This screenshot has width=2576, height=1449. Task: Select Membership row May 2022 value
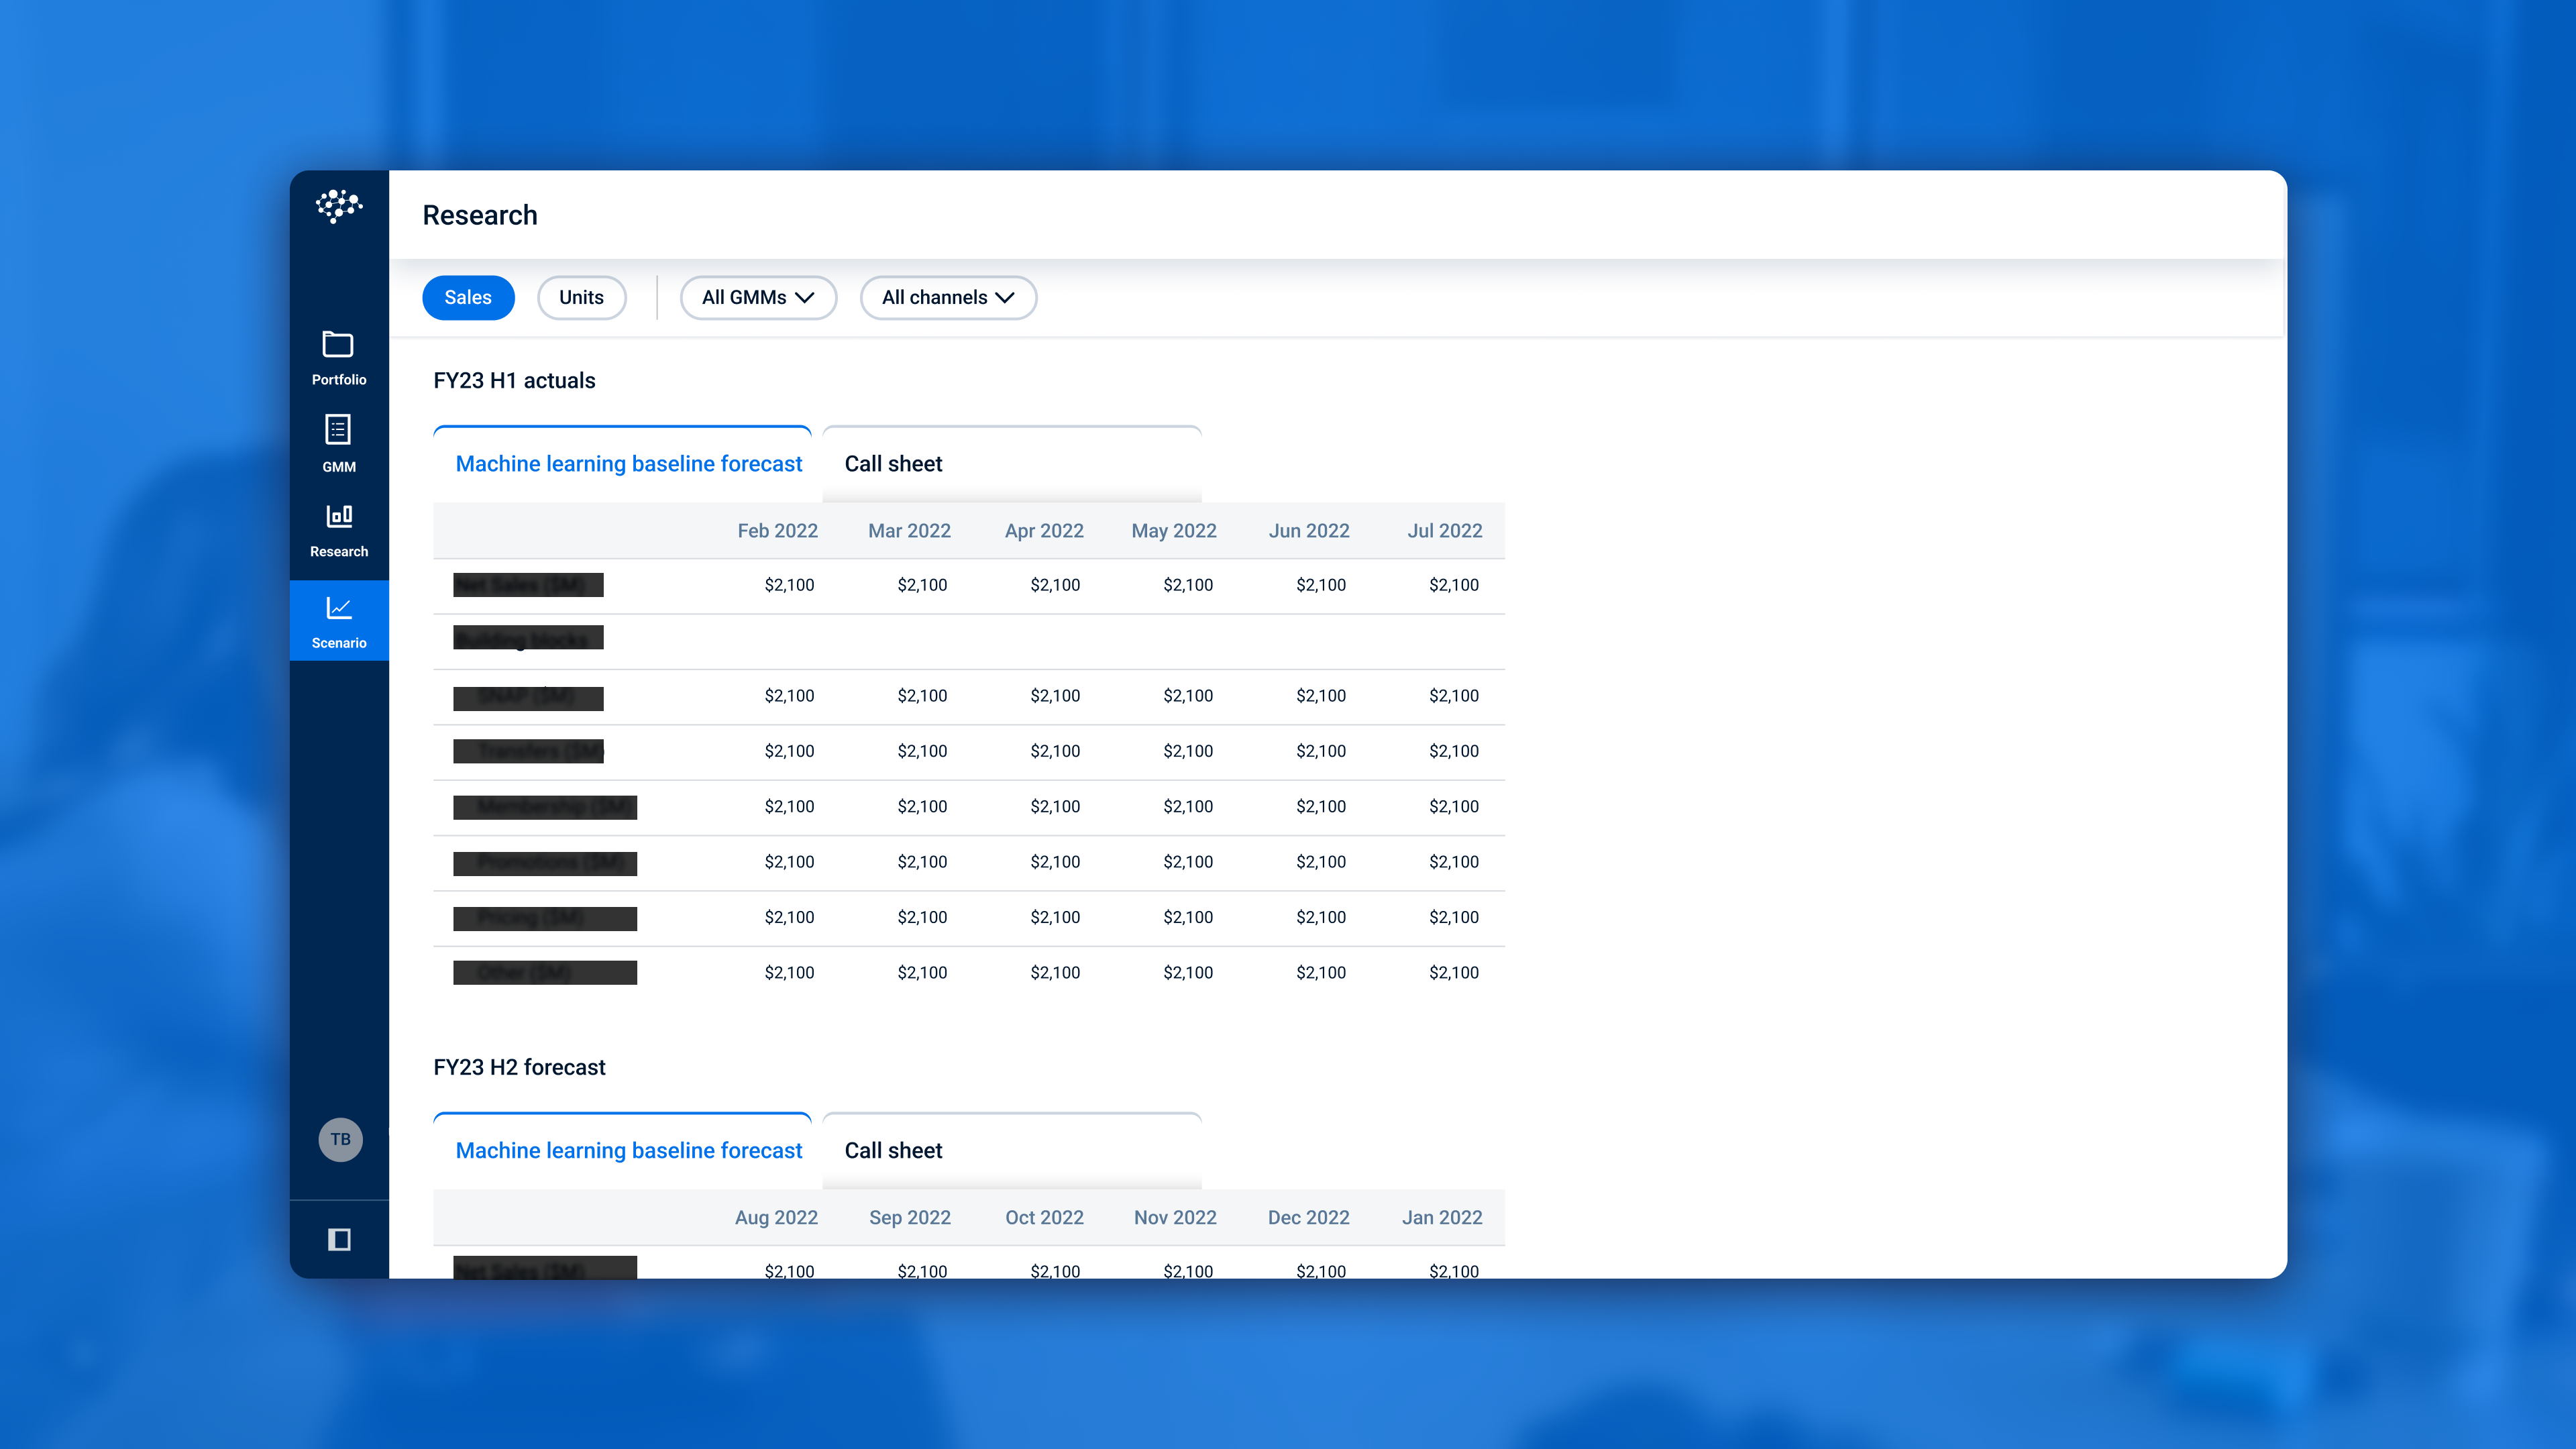coord(1188,806)
